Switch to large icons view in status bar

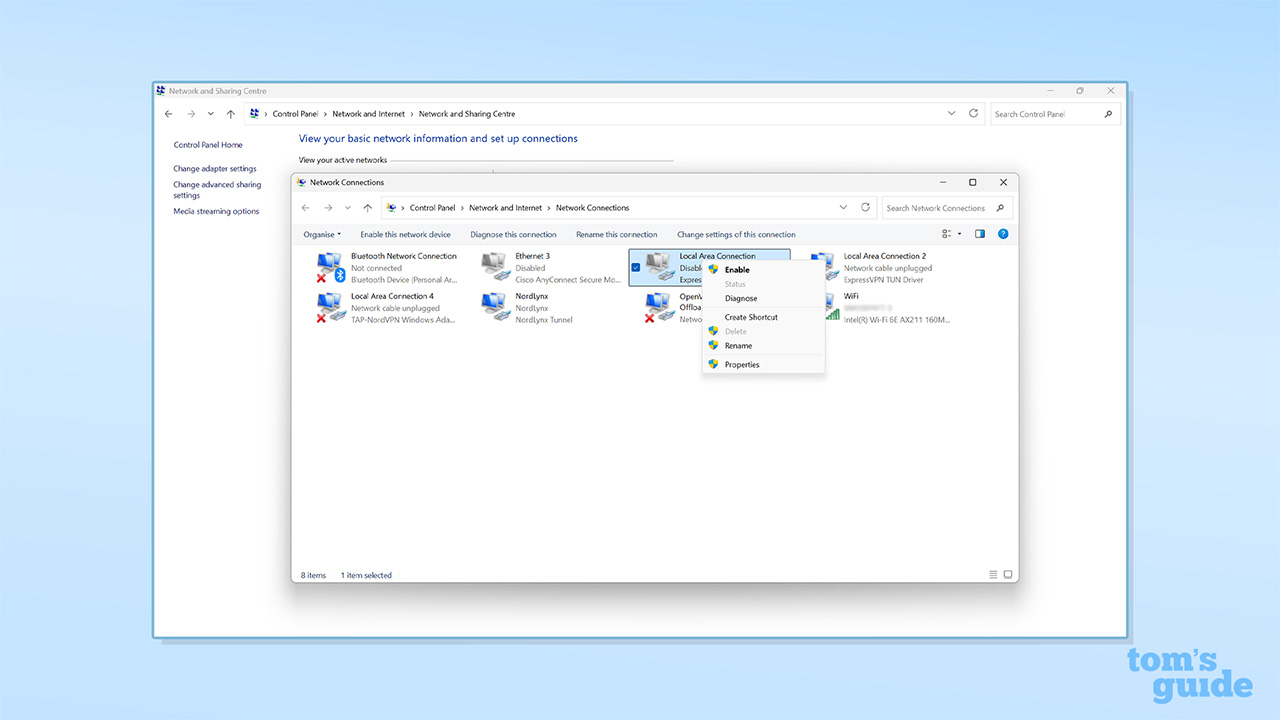point(1008,575)
